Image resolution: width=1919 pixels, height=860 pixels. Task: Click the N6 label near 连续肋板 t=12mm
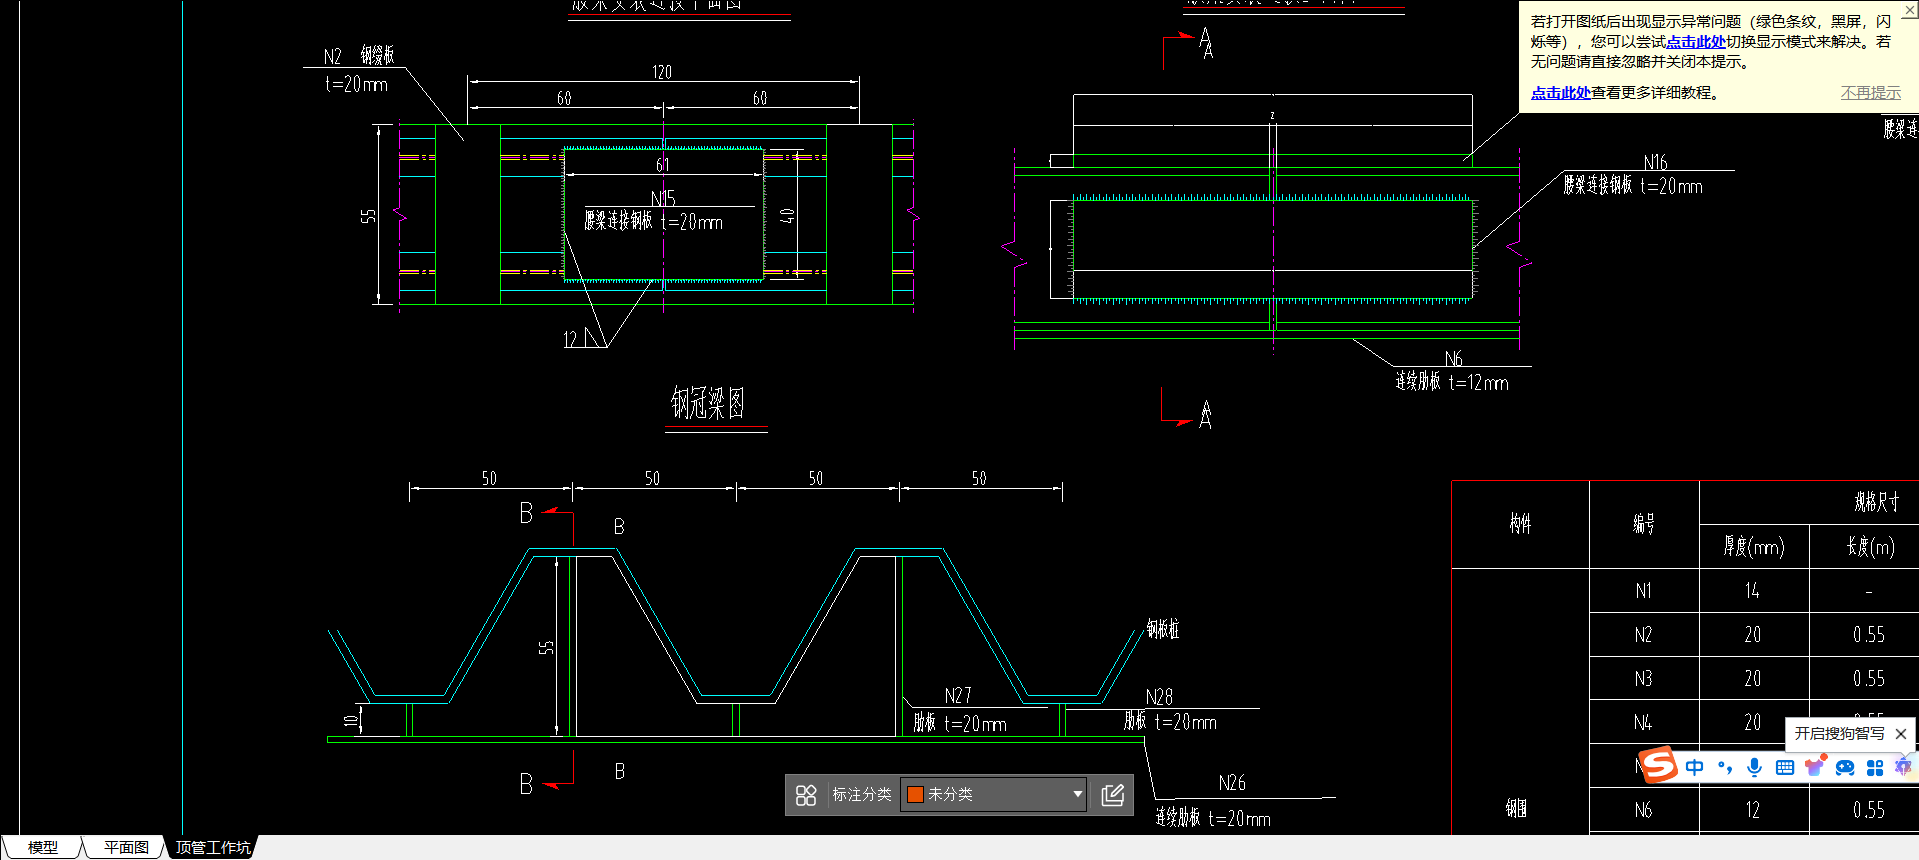coord(1454,358)
